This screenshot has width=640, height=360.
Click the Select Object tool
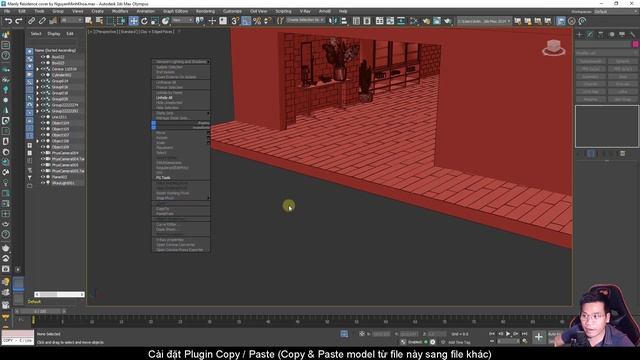click(89, 21)
